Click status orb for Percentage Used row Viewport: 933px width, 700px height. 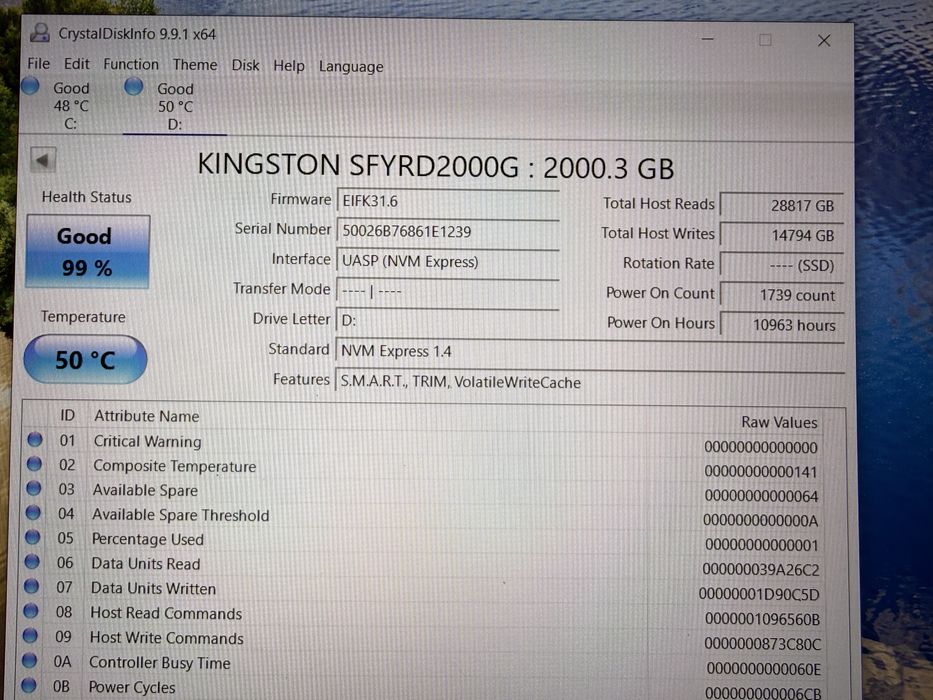coord(32,537)
